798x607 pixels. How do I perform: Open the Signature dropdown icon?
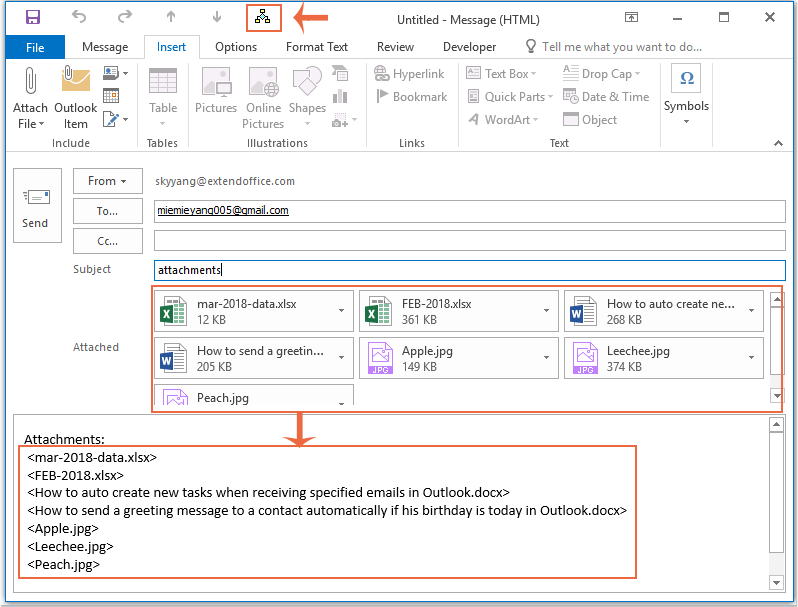pyautogui.click(x=116, y=120)
